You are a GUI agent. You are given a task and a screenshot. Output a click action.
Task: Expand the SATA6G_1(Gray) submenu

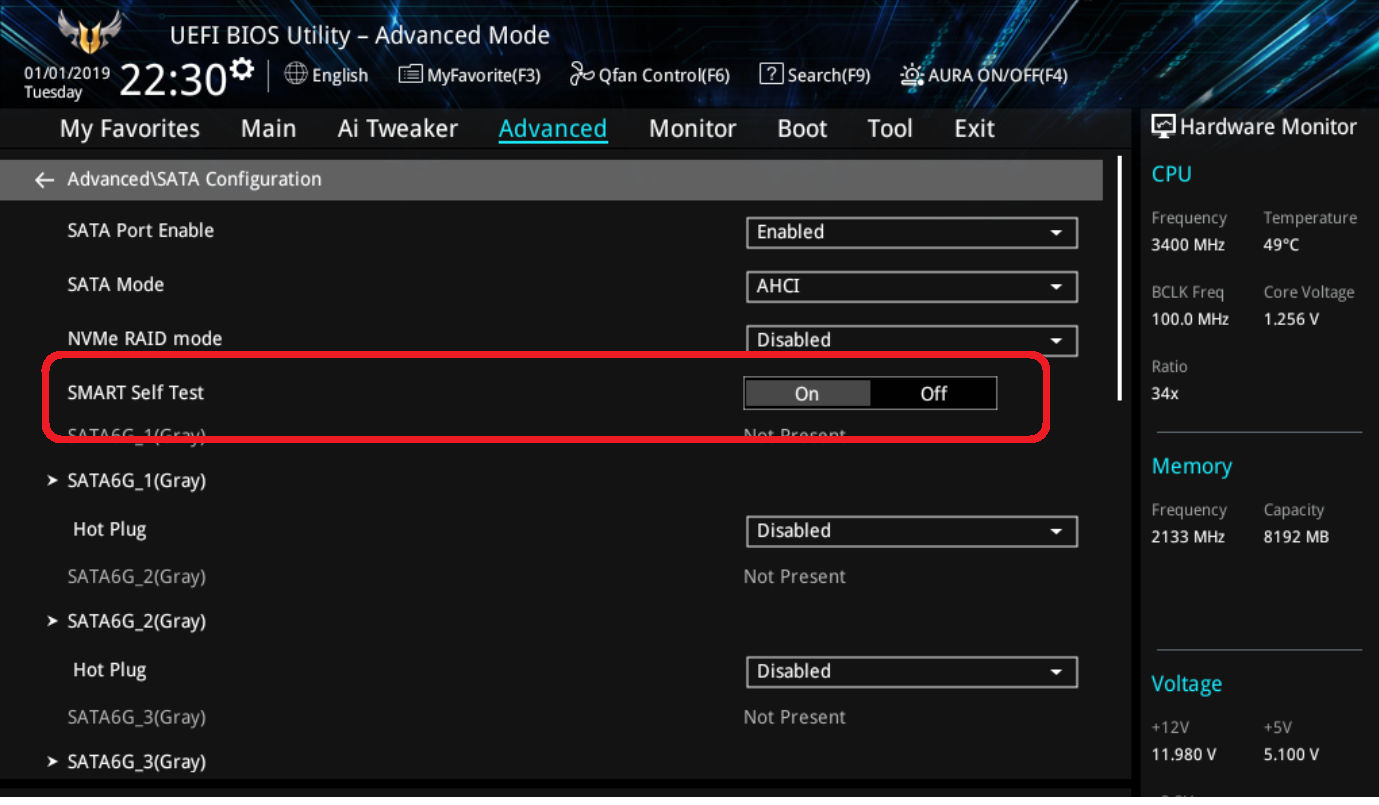click(x=127, y=480)
